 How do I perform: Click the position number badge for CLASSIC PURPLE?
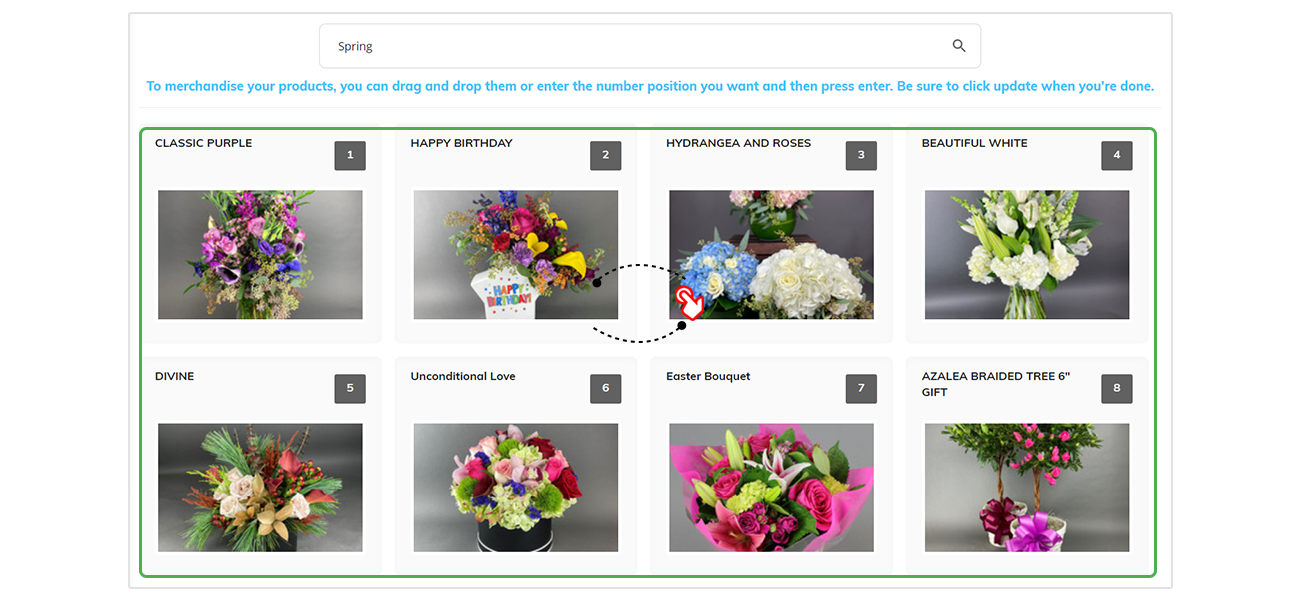tap(349, 155)
